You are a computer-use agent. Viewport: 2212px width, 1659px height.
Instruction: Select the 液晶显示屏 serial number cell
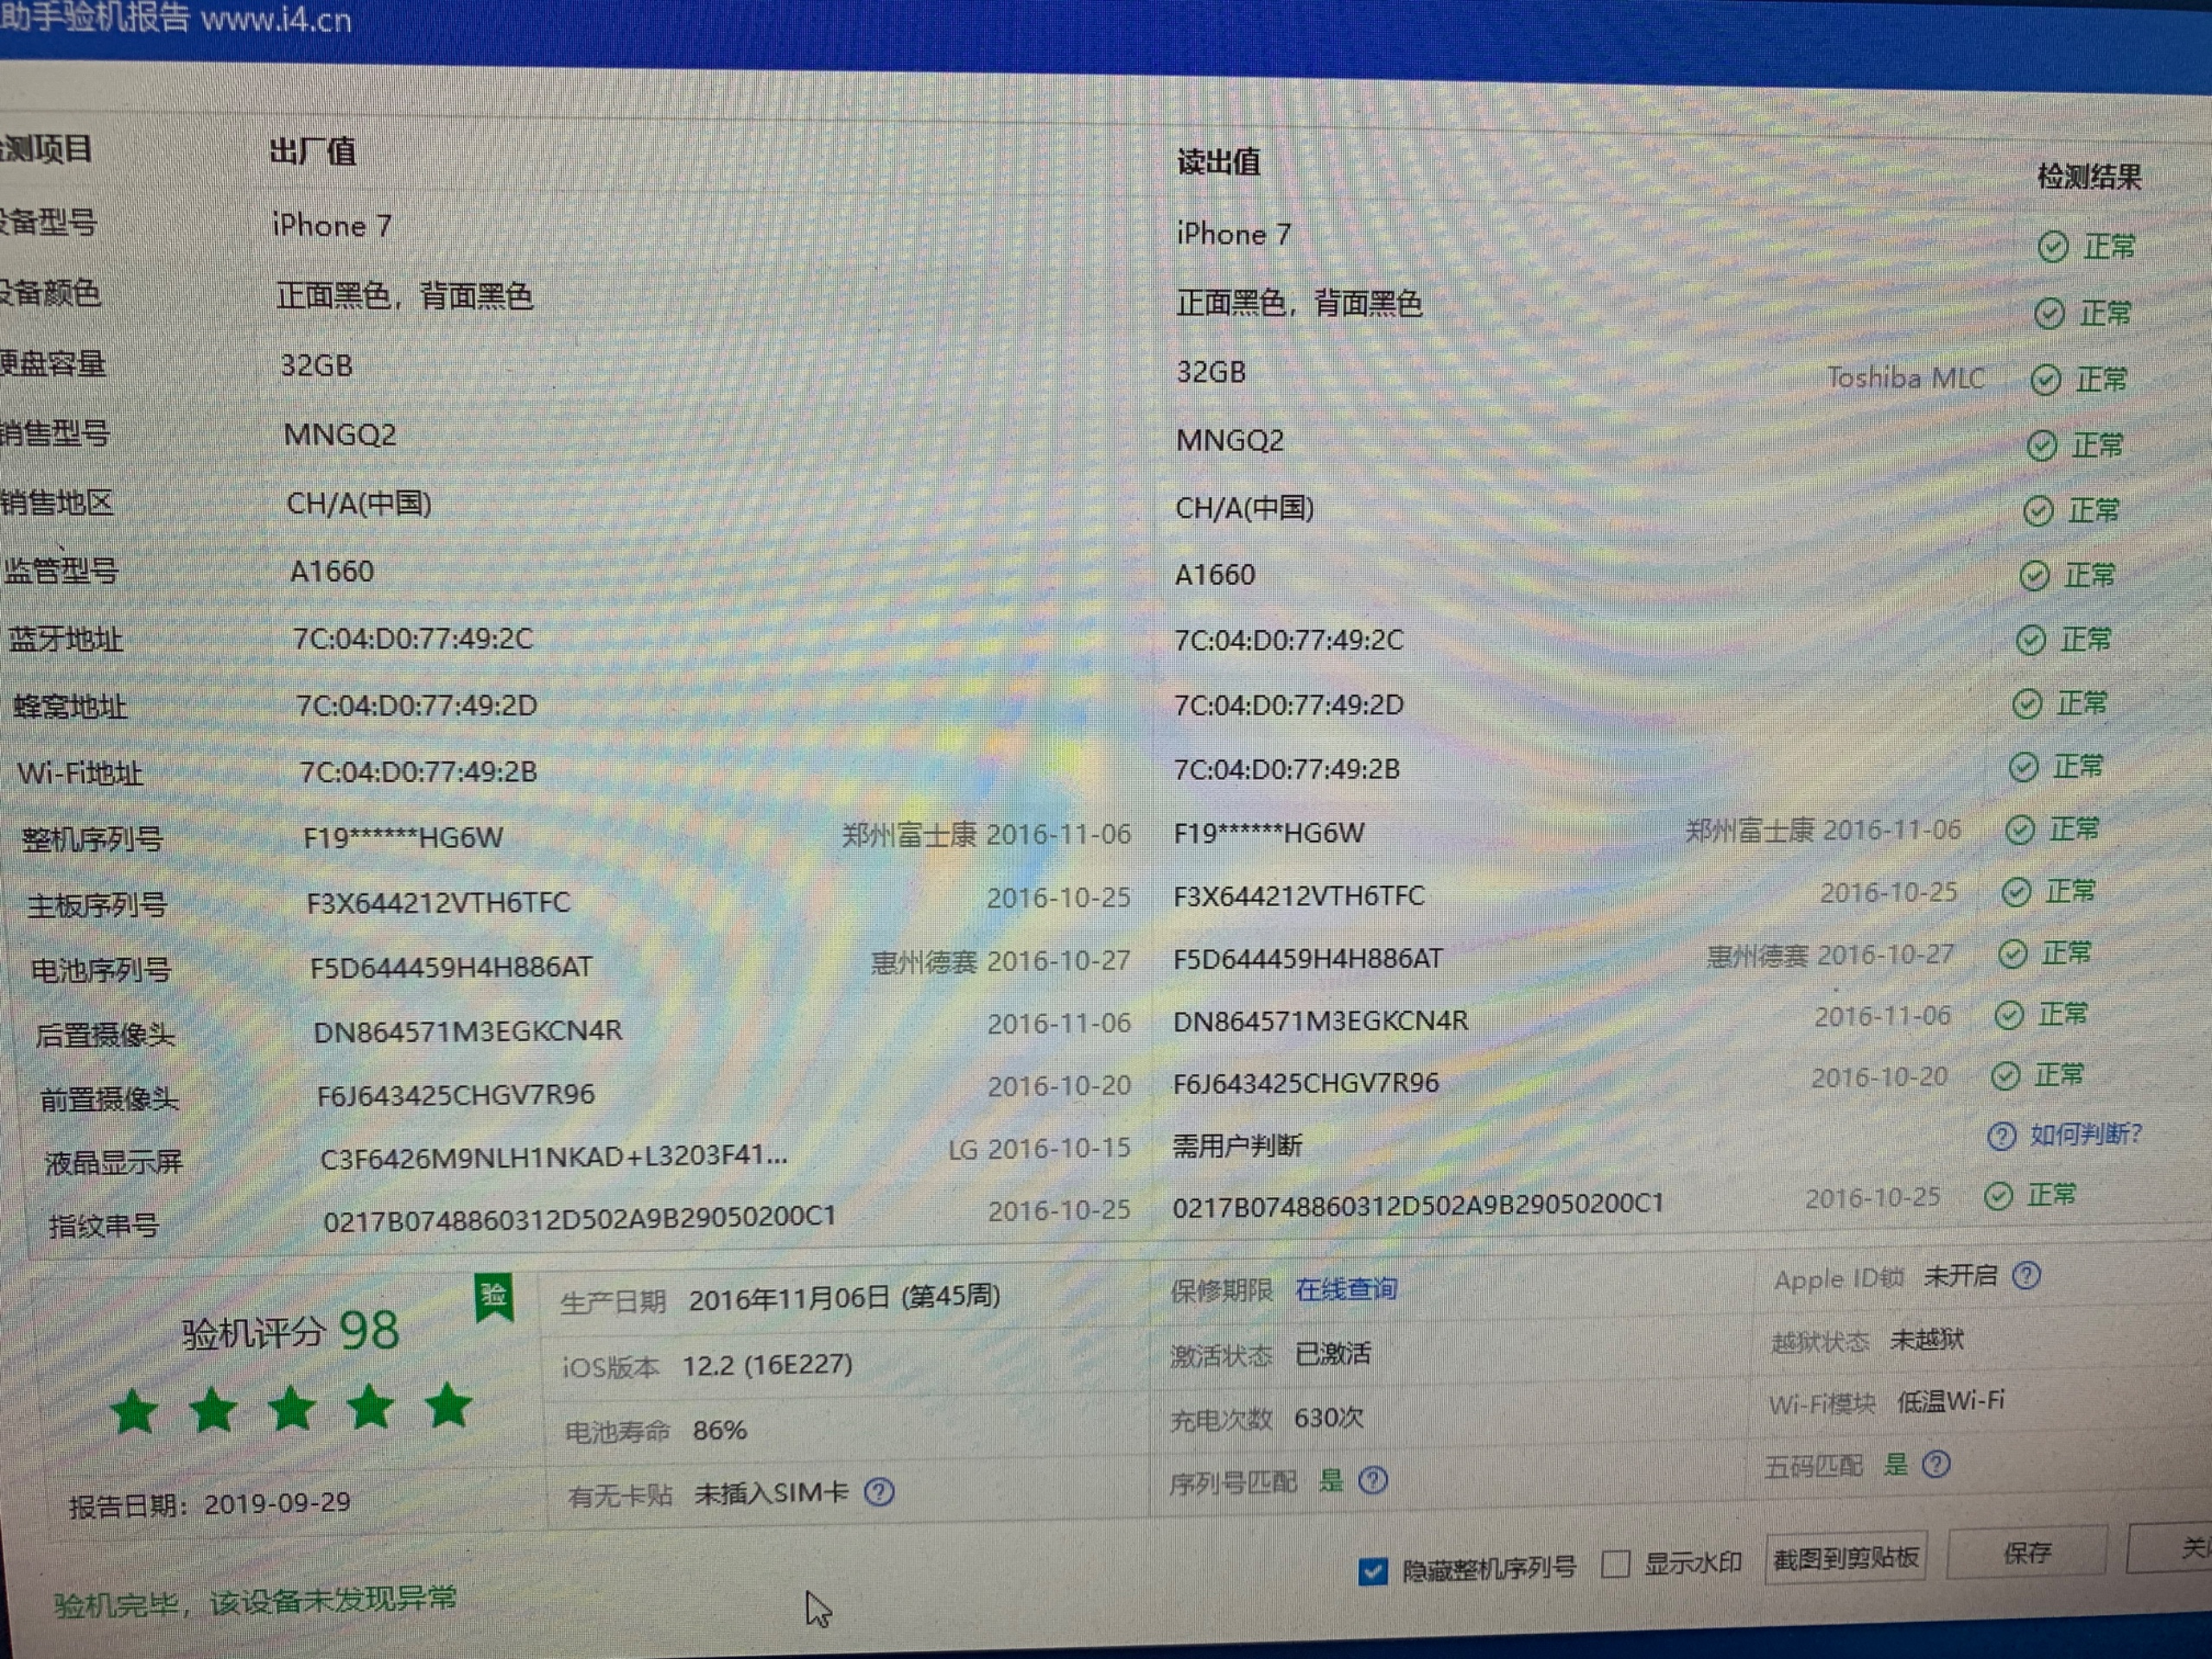(x=553, y=1157)
